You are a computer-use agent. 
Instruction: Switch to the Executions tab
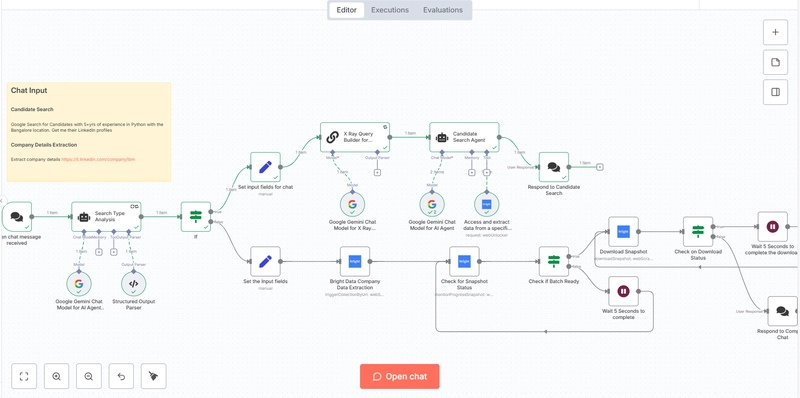coord(390,10)
